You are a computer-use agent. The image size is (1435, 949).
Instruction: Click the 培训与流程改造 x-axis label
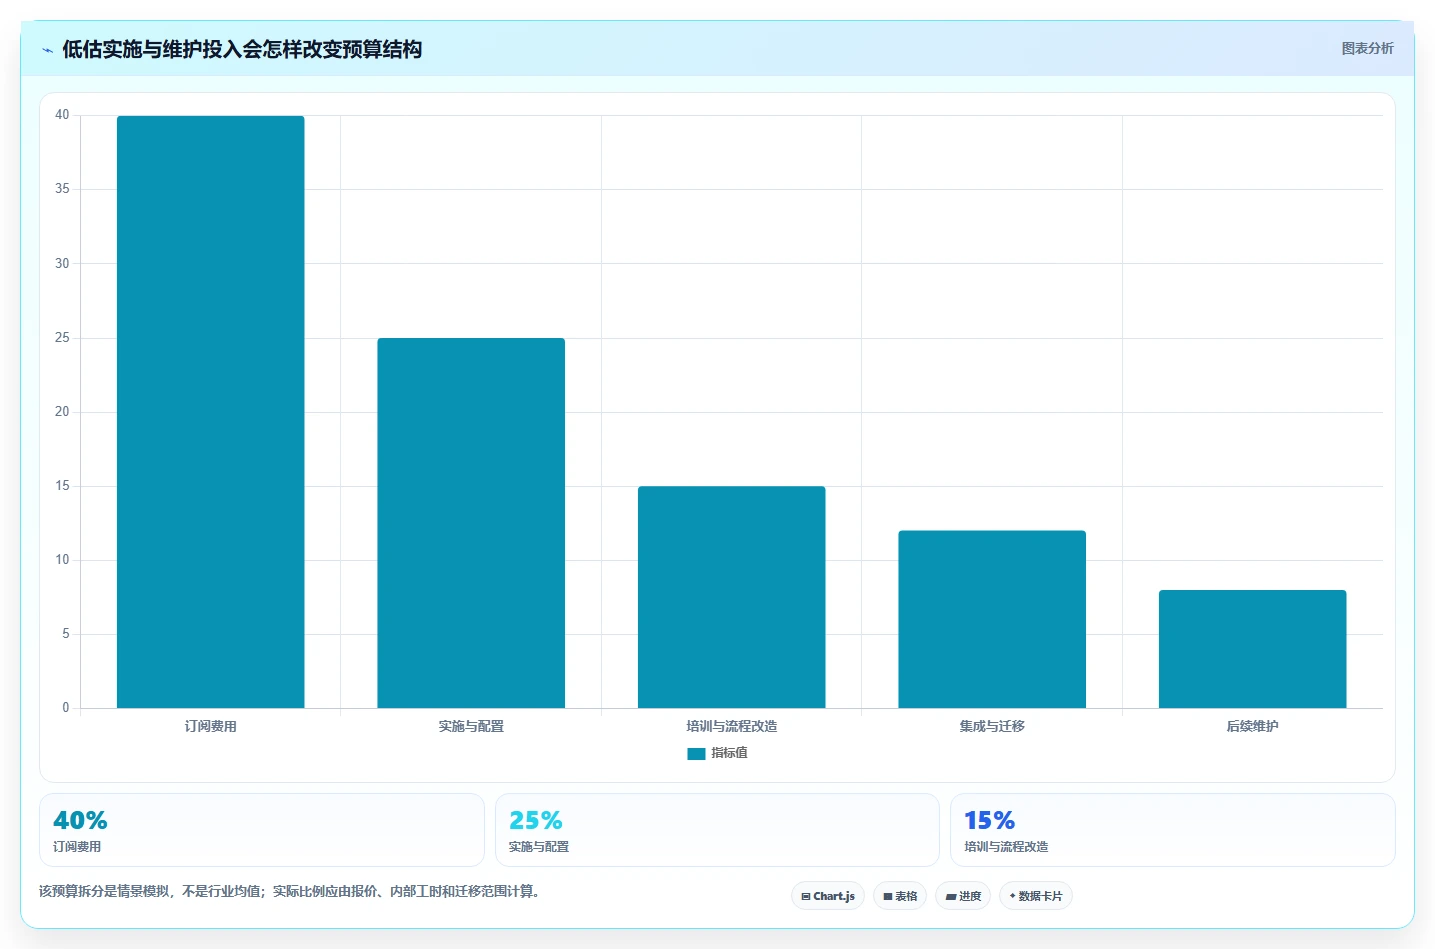[732, 727]
